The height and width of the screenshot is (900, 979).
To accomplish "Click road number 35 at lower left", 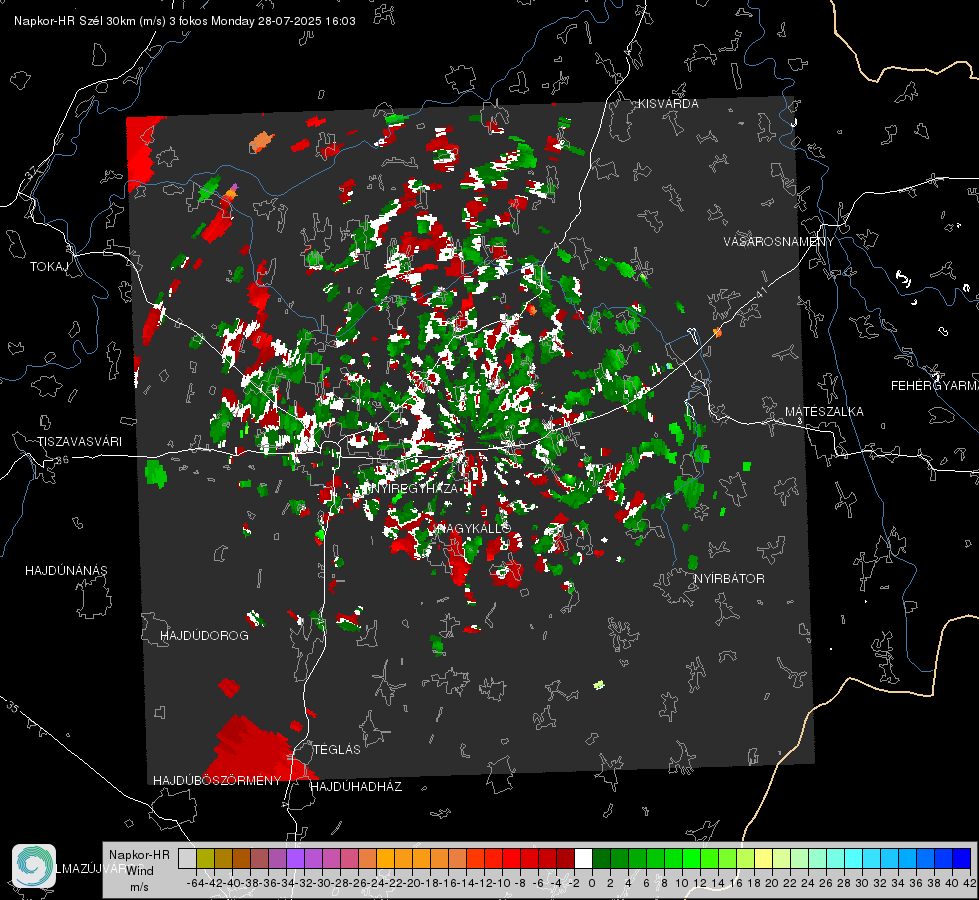I will 13,707.
